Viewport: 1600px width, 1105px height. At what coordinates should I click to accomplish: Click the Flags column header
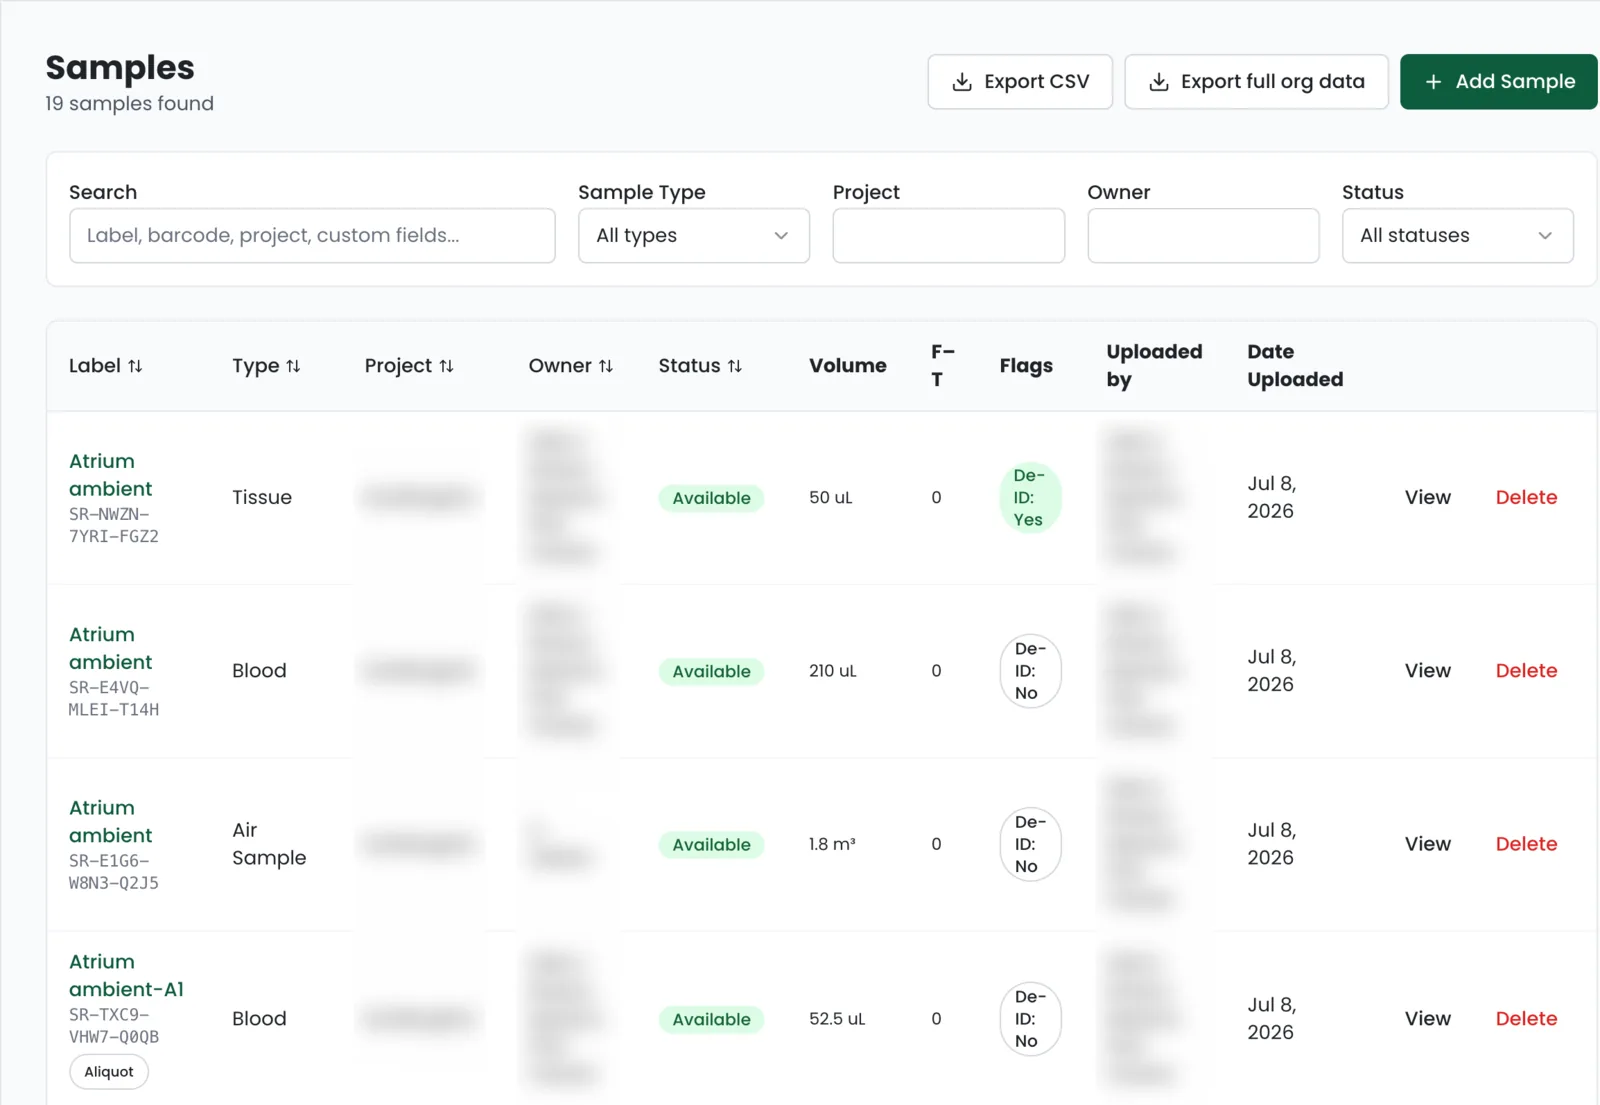click(1026, 366)
